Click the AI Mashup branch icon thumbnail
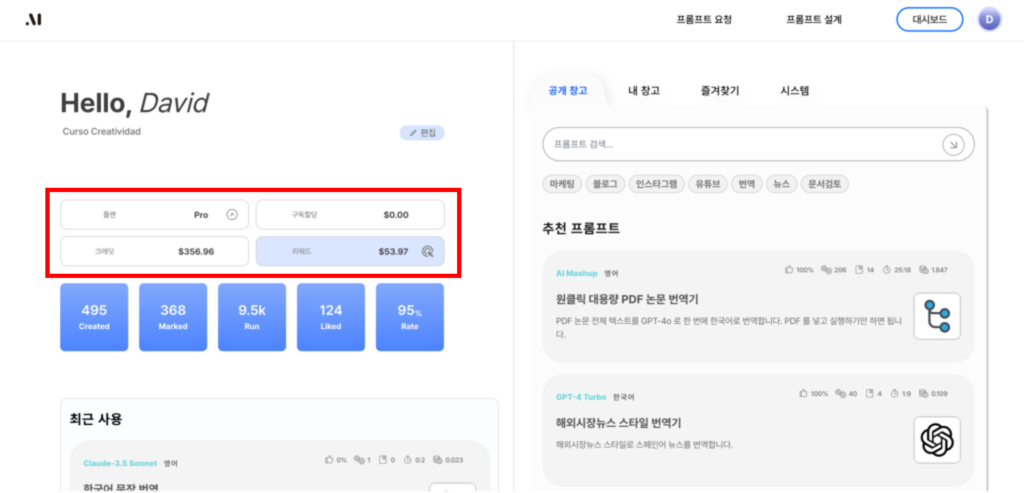1024x493 pixels. click(936, 316)
